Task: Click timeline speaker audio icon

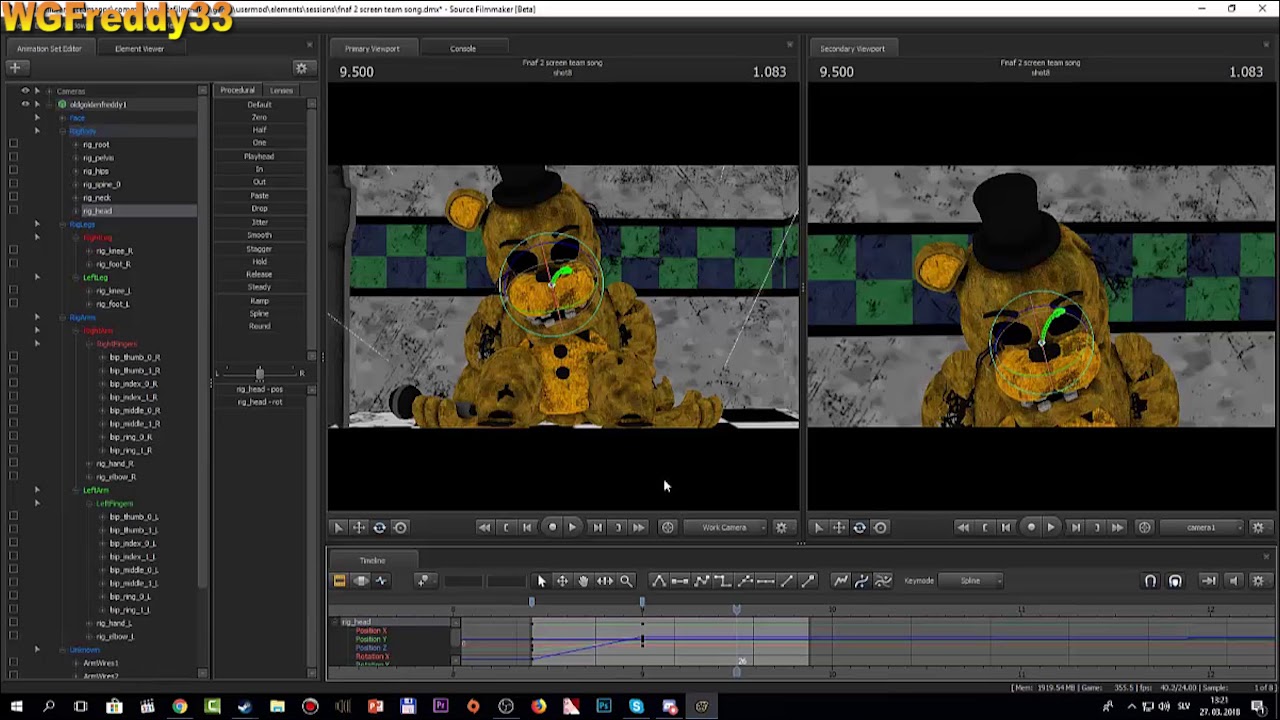Action: tap(1233, 580)
